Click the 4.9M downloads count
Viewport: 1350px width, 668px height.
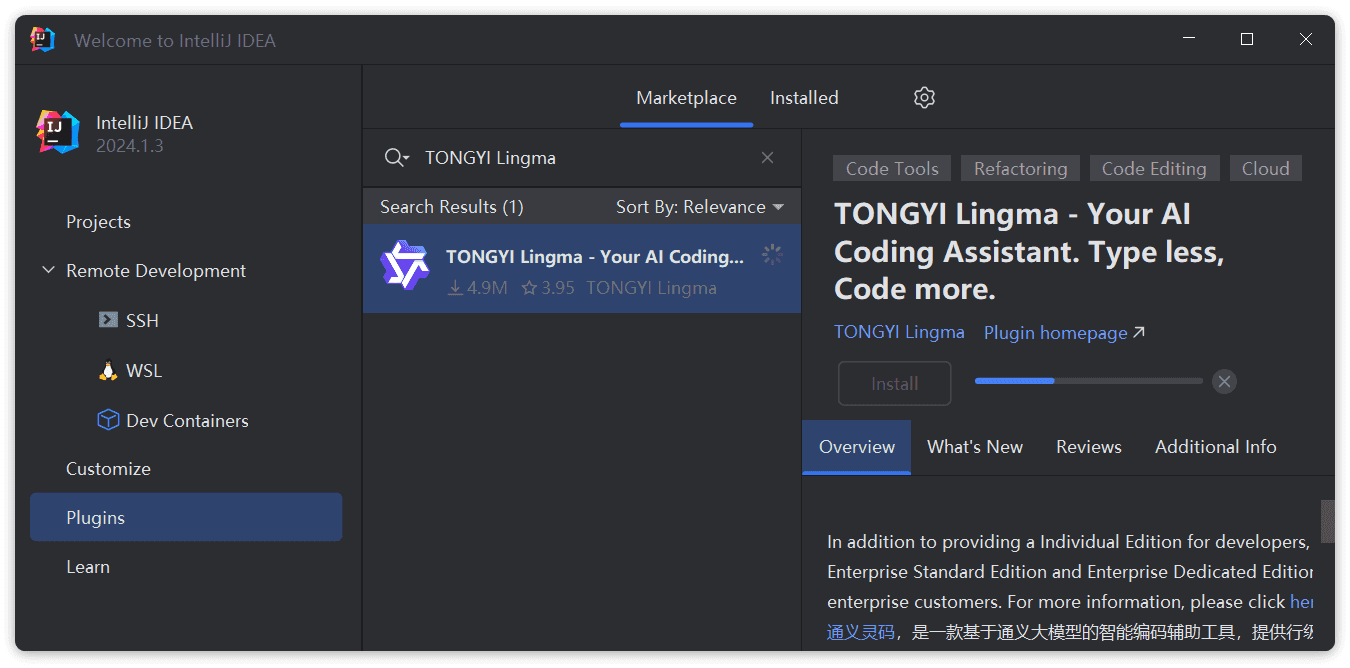click(478, 288)
